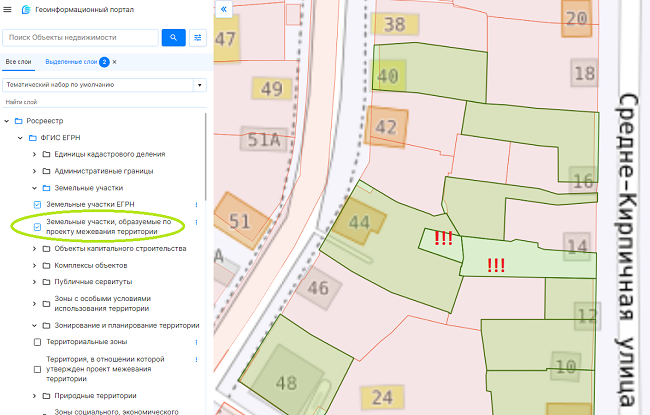Open options menu for Территориальные зоны layer
The image size is (650, 415).
click(196, 342)
